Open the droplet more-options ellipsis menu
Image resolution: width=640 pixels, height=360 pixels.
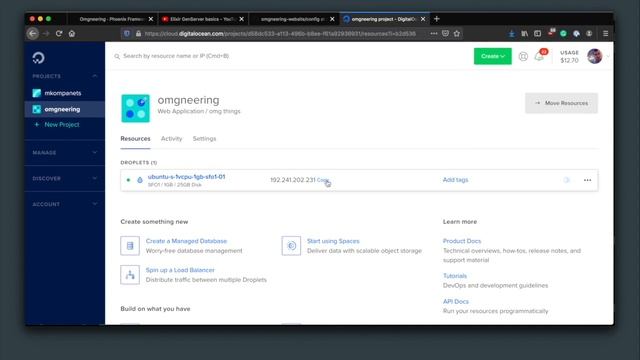[587, 180]
